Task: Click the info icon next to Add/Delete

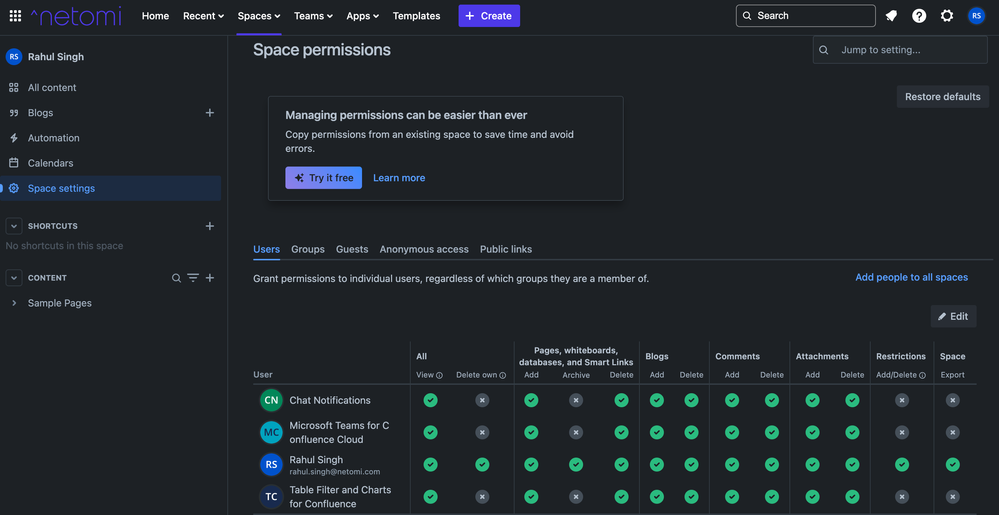Action: [923, 375]
